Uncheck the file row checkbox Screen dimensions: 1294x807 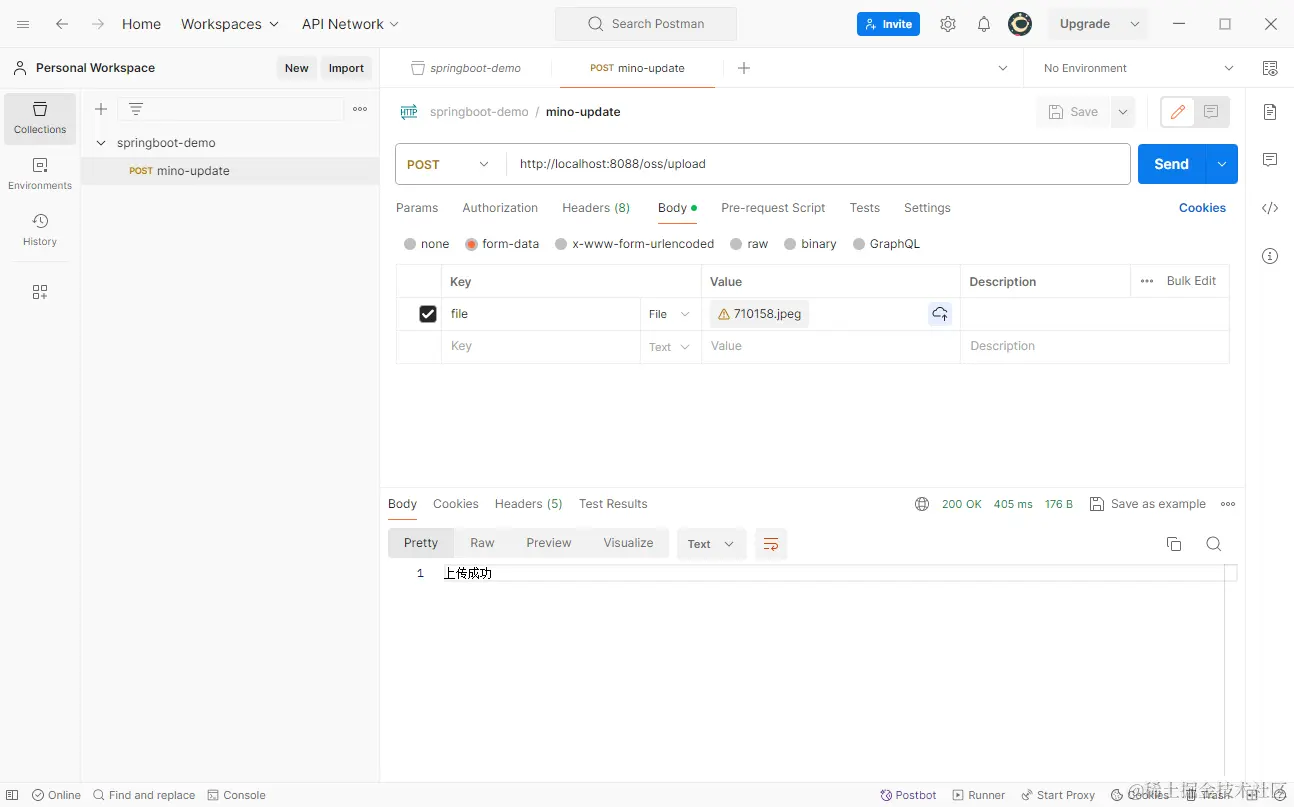pos(428,314)
